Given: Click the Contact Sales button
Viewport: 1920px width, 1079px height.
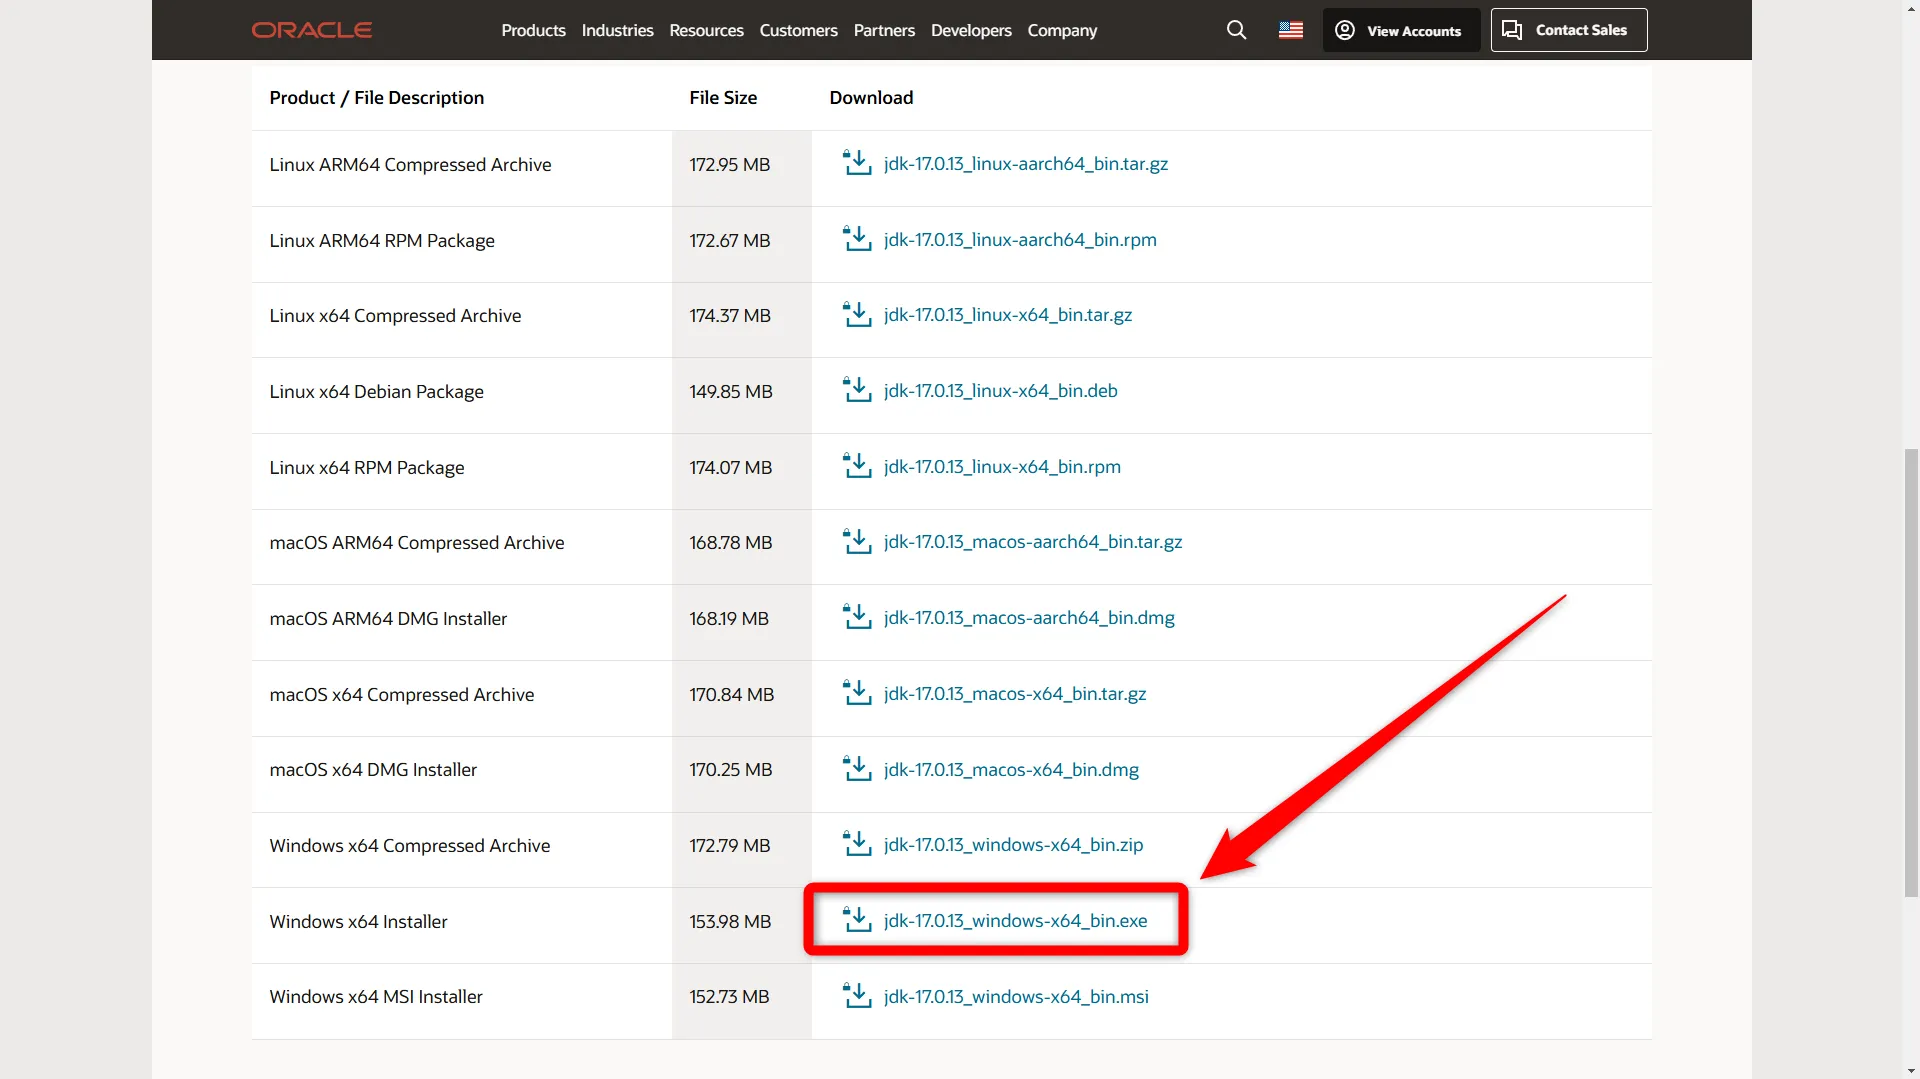Looking at the screenshot, I should click(x=1569, y=30).
